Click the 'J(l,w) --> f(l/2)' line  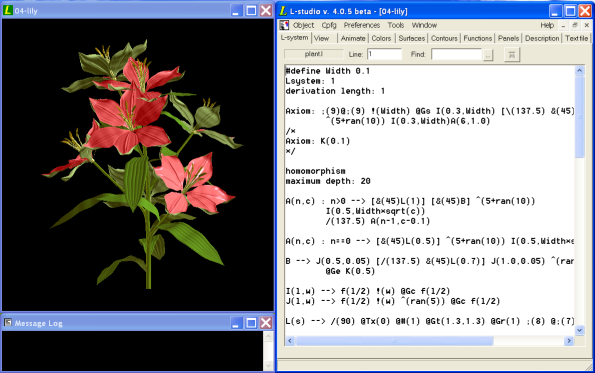click(393, 301)
